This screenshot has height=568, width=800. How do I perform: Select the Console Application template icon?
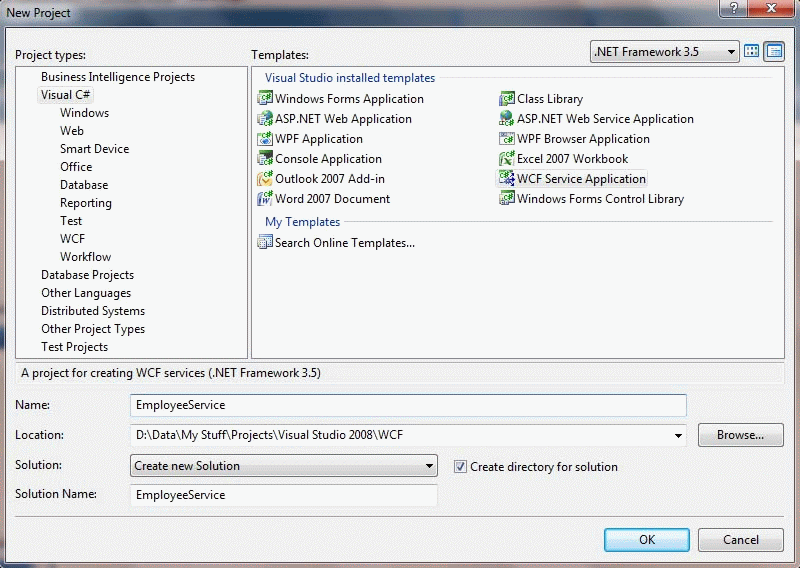265,158
